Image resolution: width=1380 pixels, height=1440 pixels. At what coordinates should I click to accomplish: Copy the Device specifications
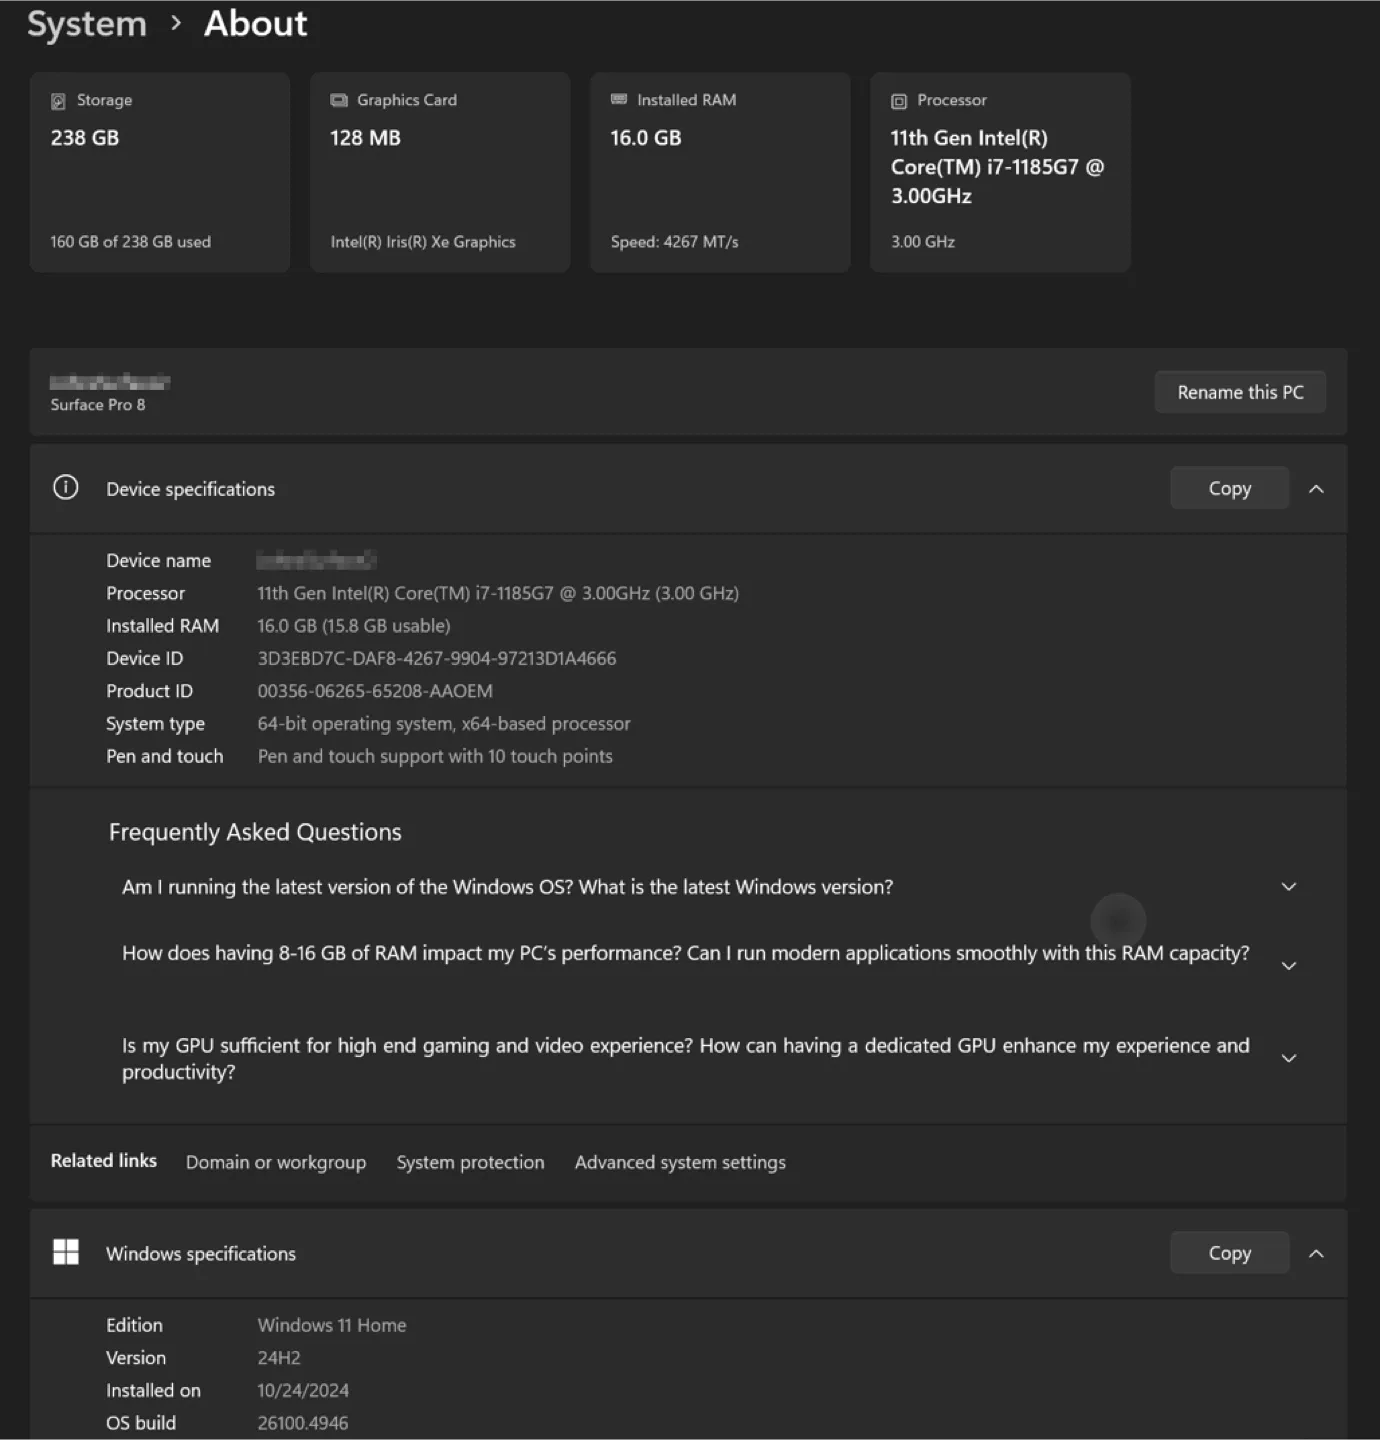(1229, 488)
